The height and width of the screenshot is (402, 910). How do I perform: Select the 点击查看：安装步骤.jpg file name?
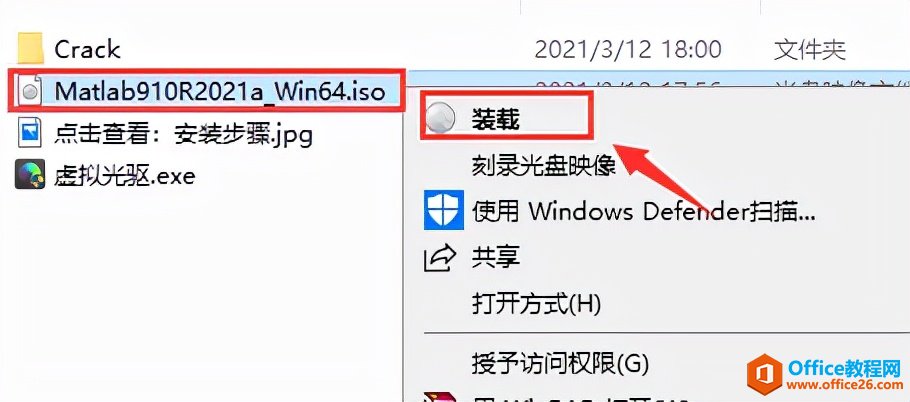click(184, 135)
